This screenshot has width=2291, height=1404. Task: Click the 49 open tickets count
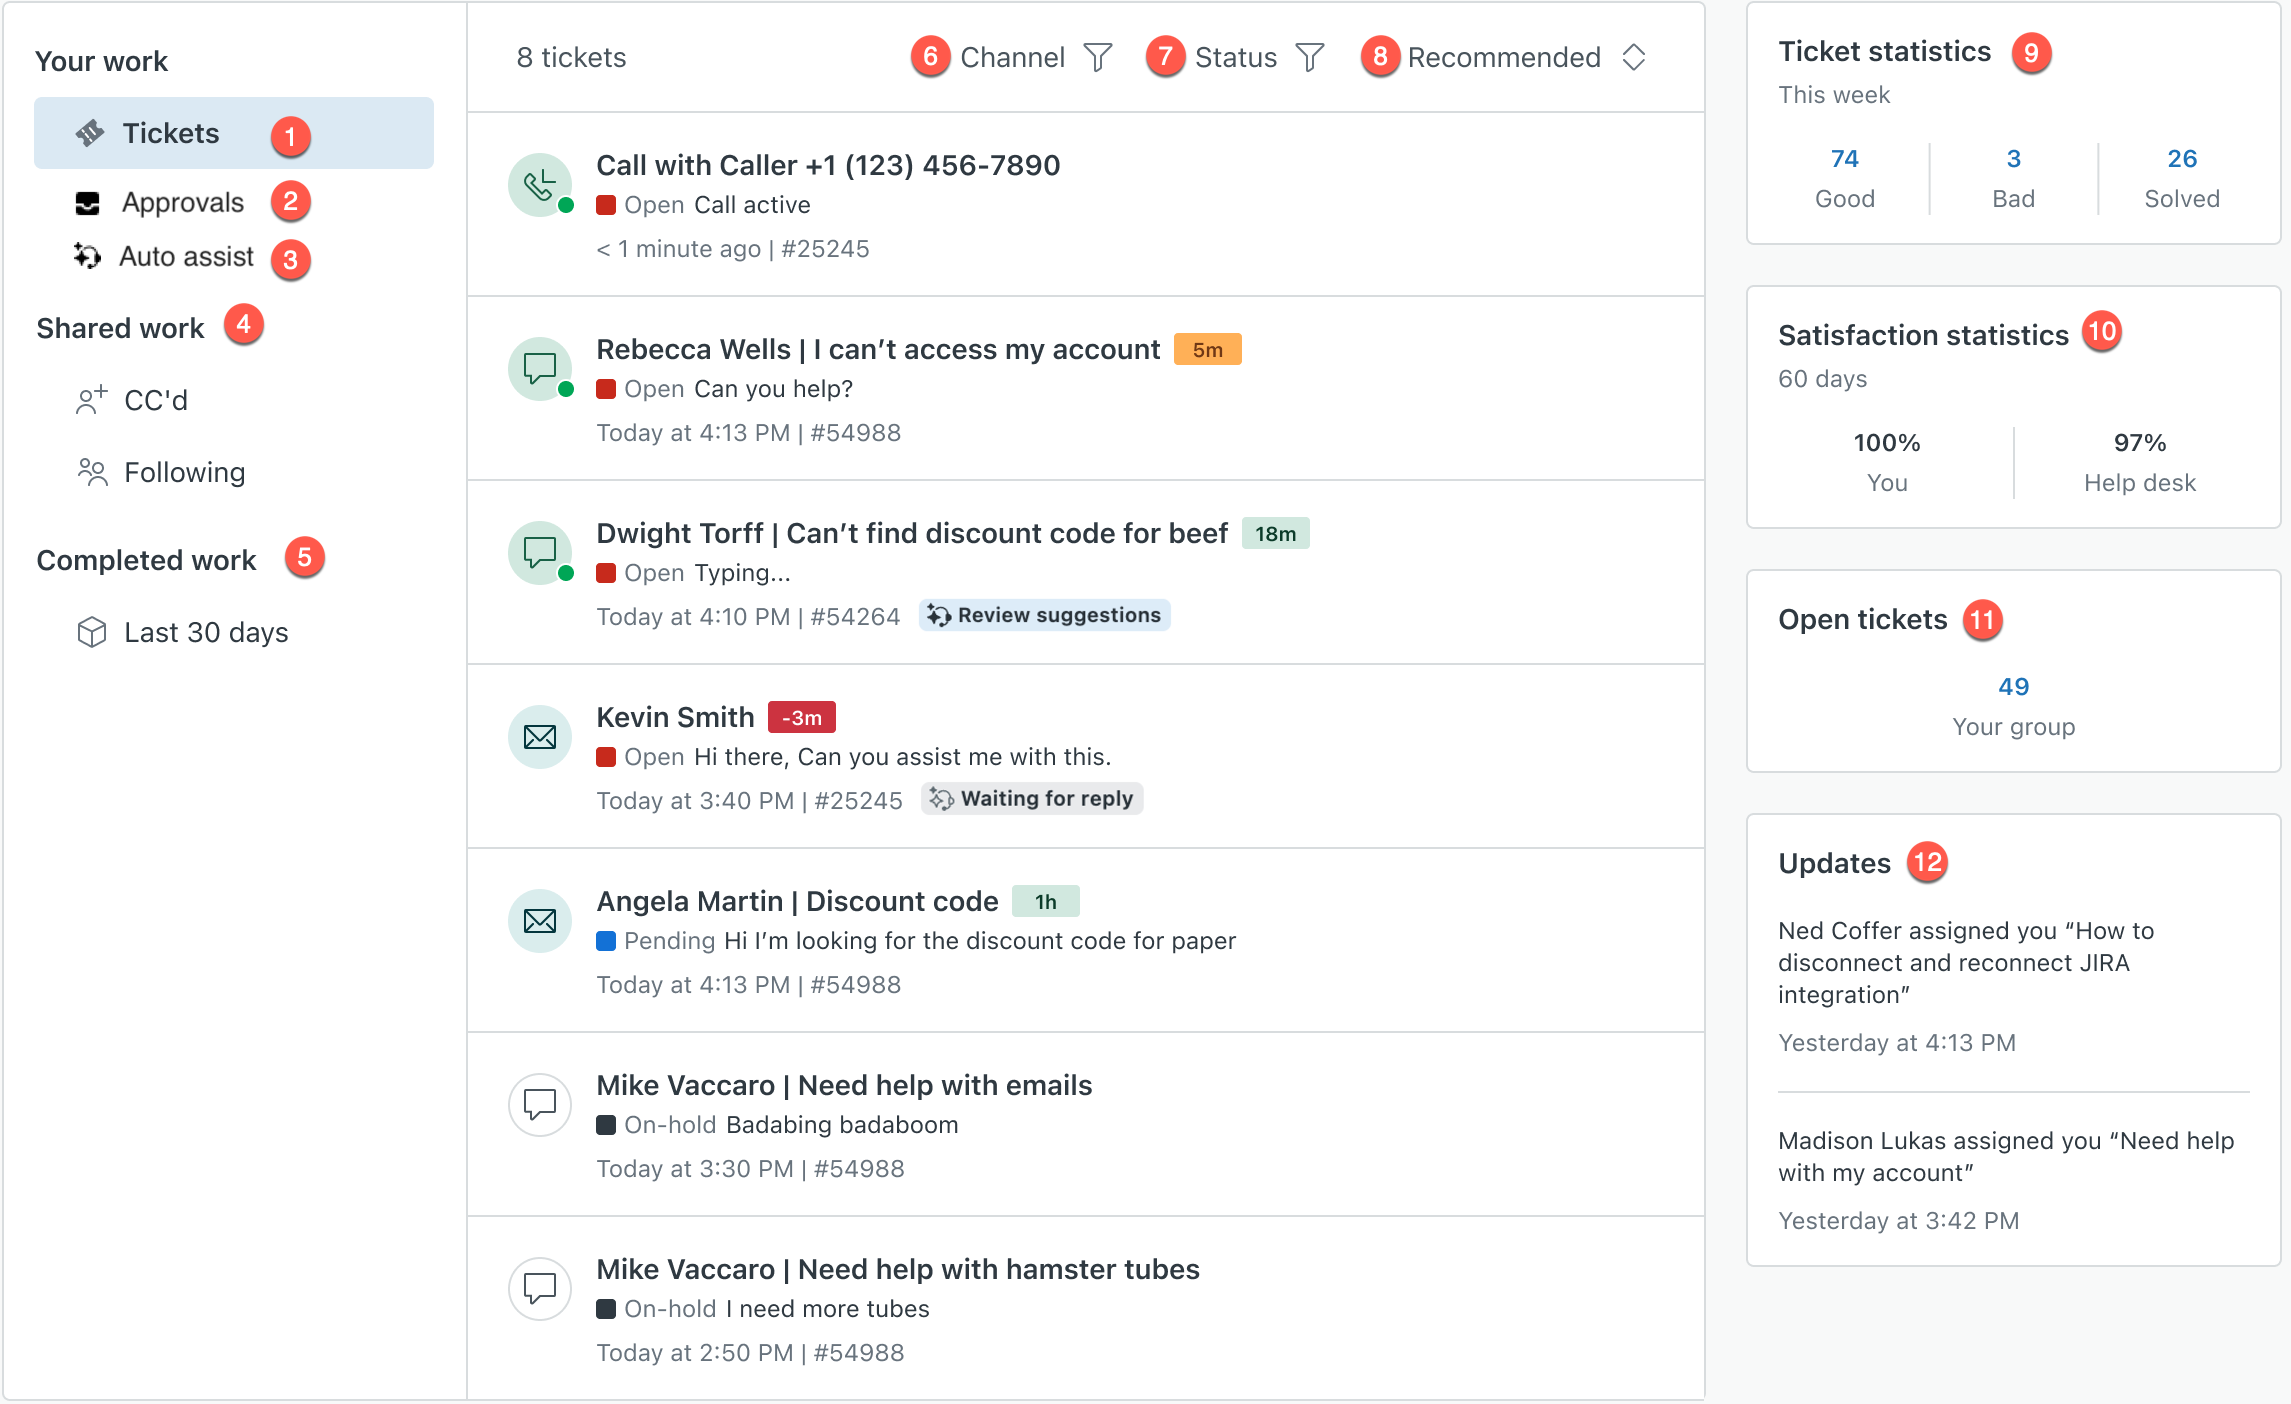(2013, 687)
